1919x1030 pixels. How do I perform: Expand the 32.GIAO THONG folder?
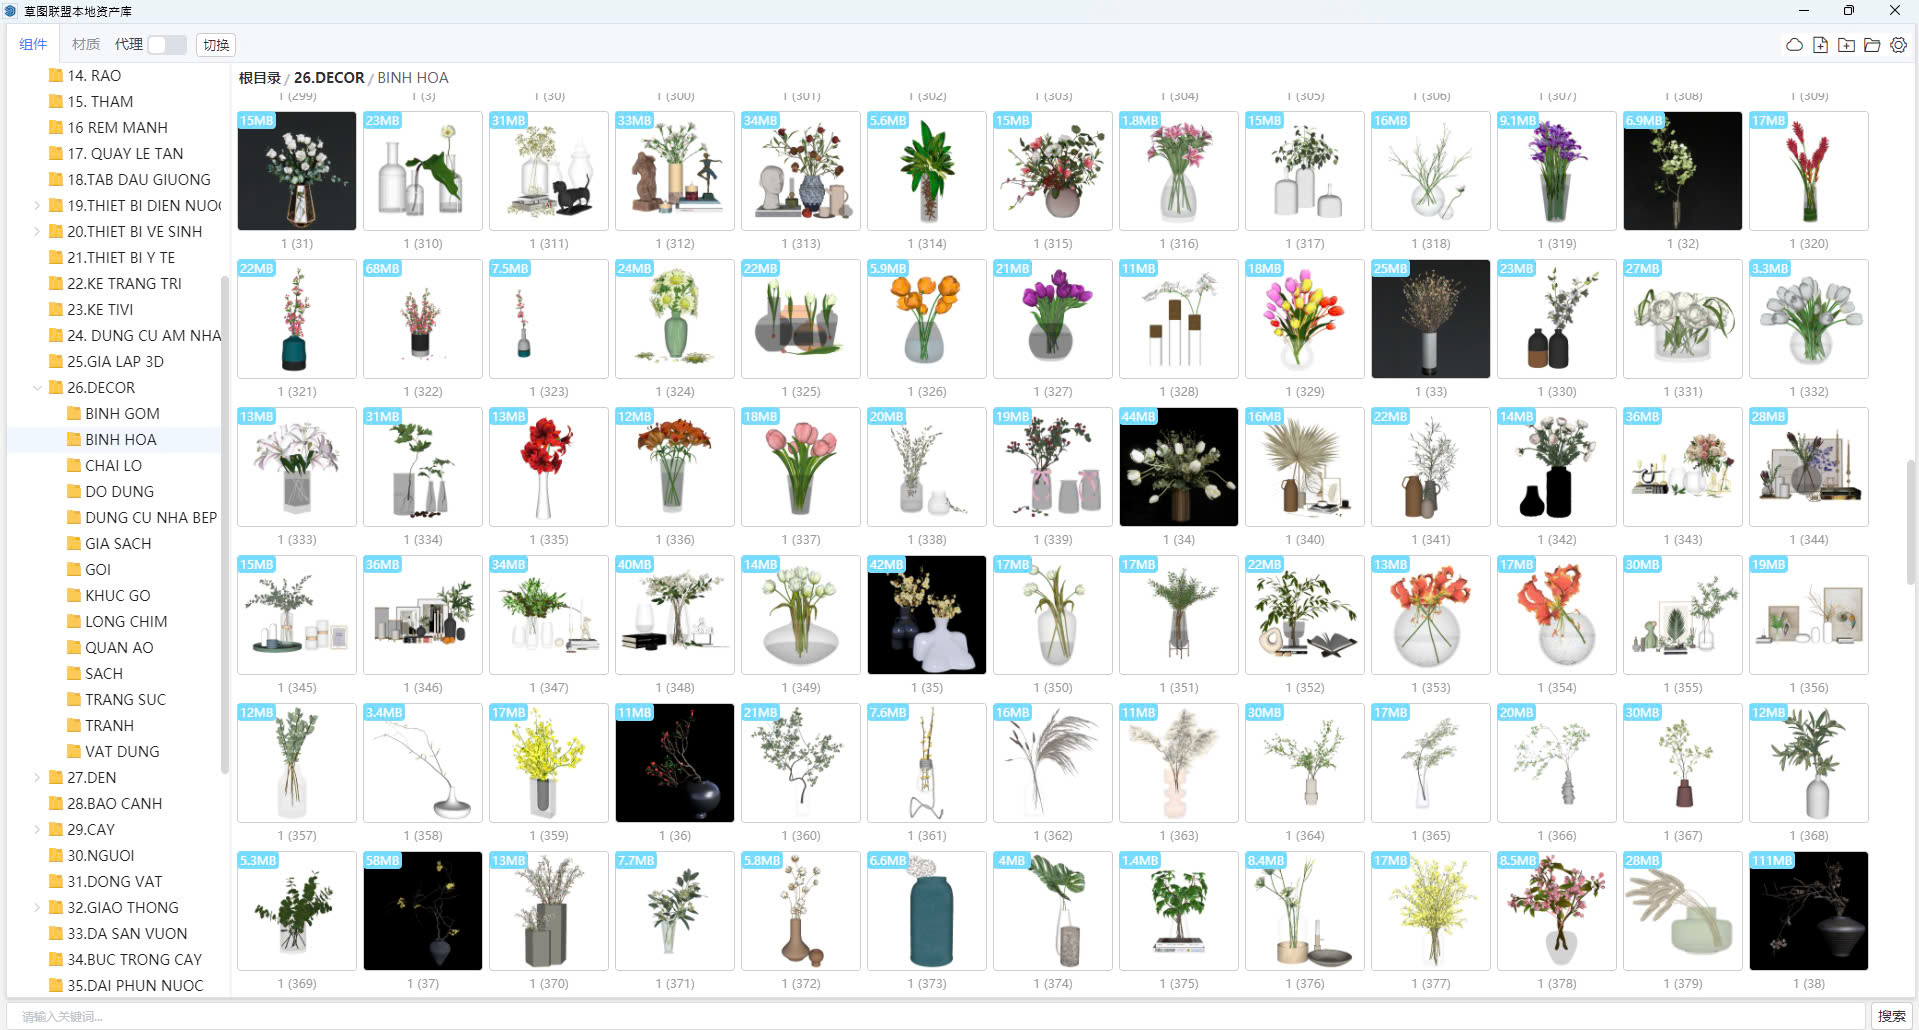38,907
